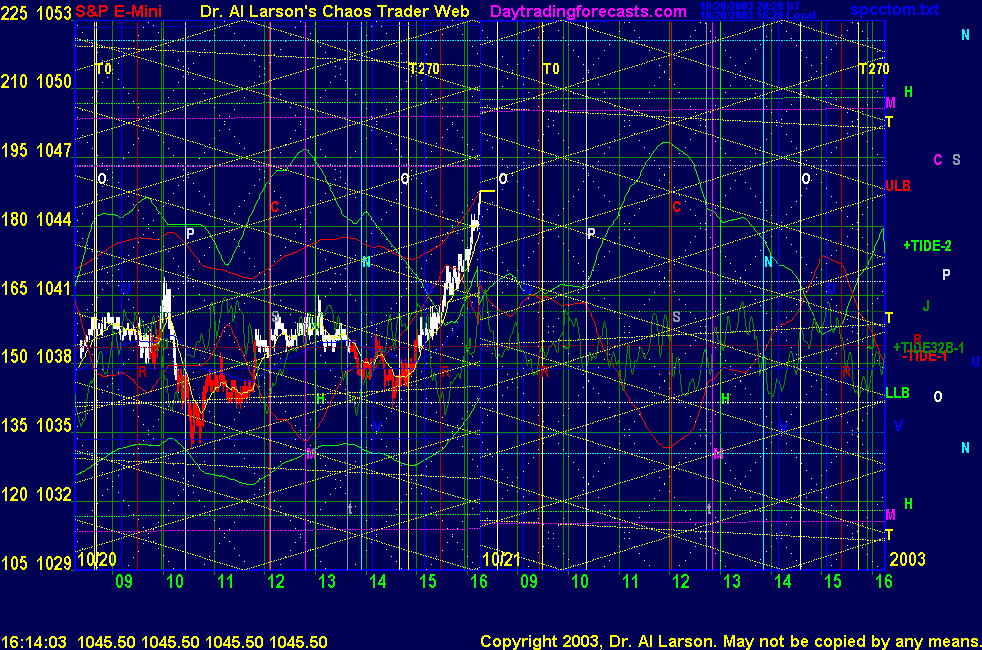Click the Copyright 2003 Dr. Al Larson notice
This screenshot has height=650, width=982.
(730, 642)
